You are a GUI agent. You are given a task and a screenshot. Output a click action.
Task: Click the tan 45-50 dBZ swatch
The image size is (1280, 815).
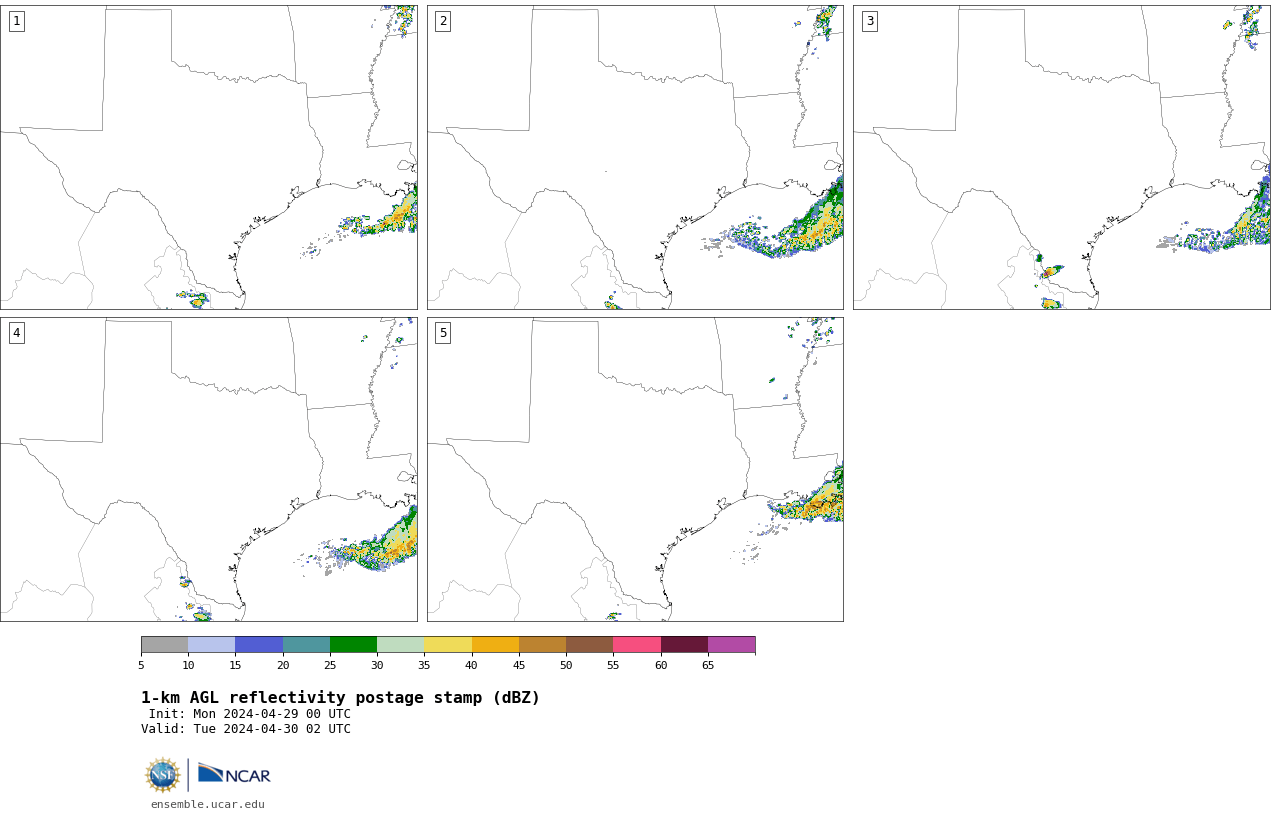542,644
